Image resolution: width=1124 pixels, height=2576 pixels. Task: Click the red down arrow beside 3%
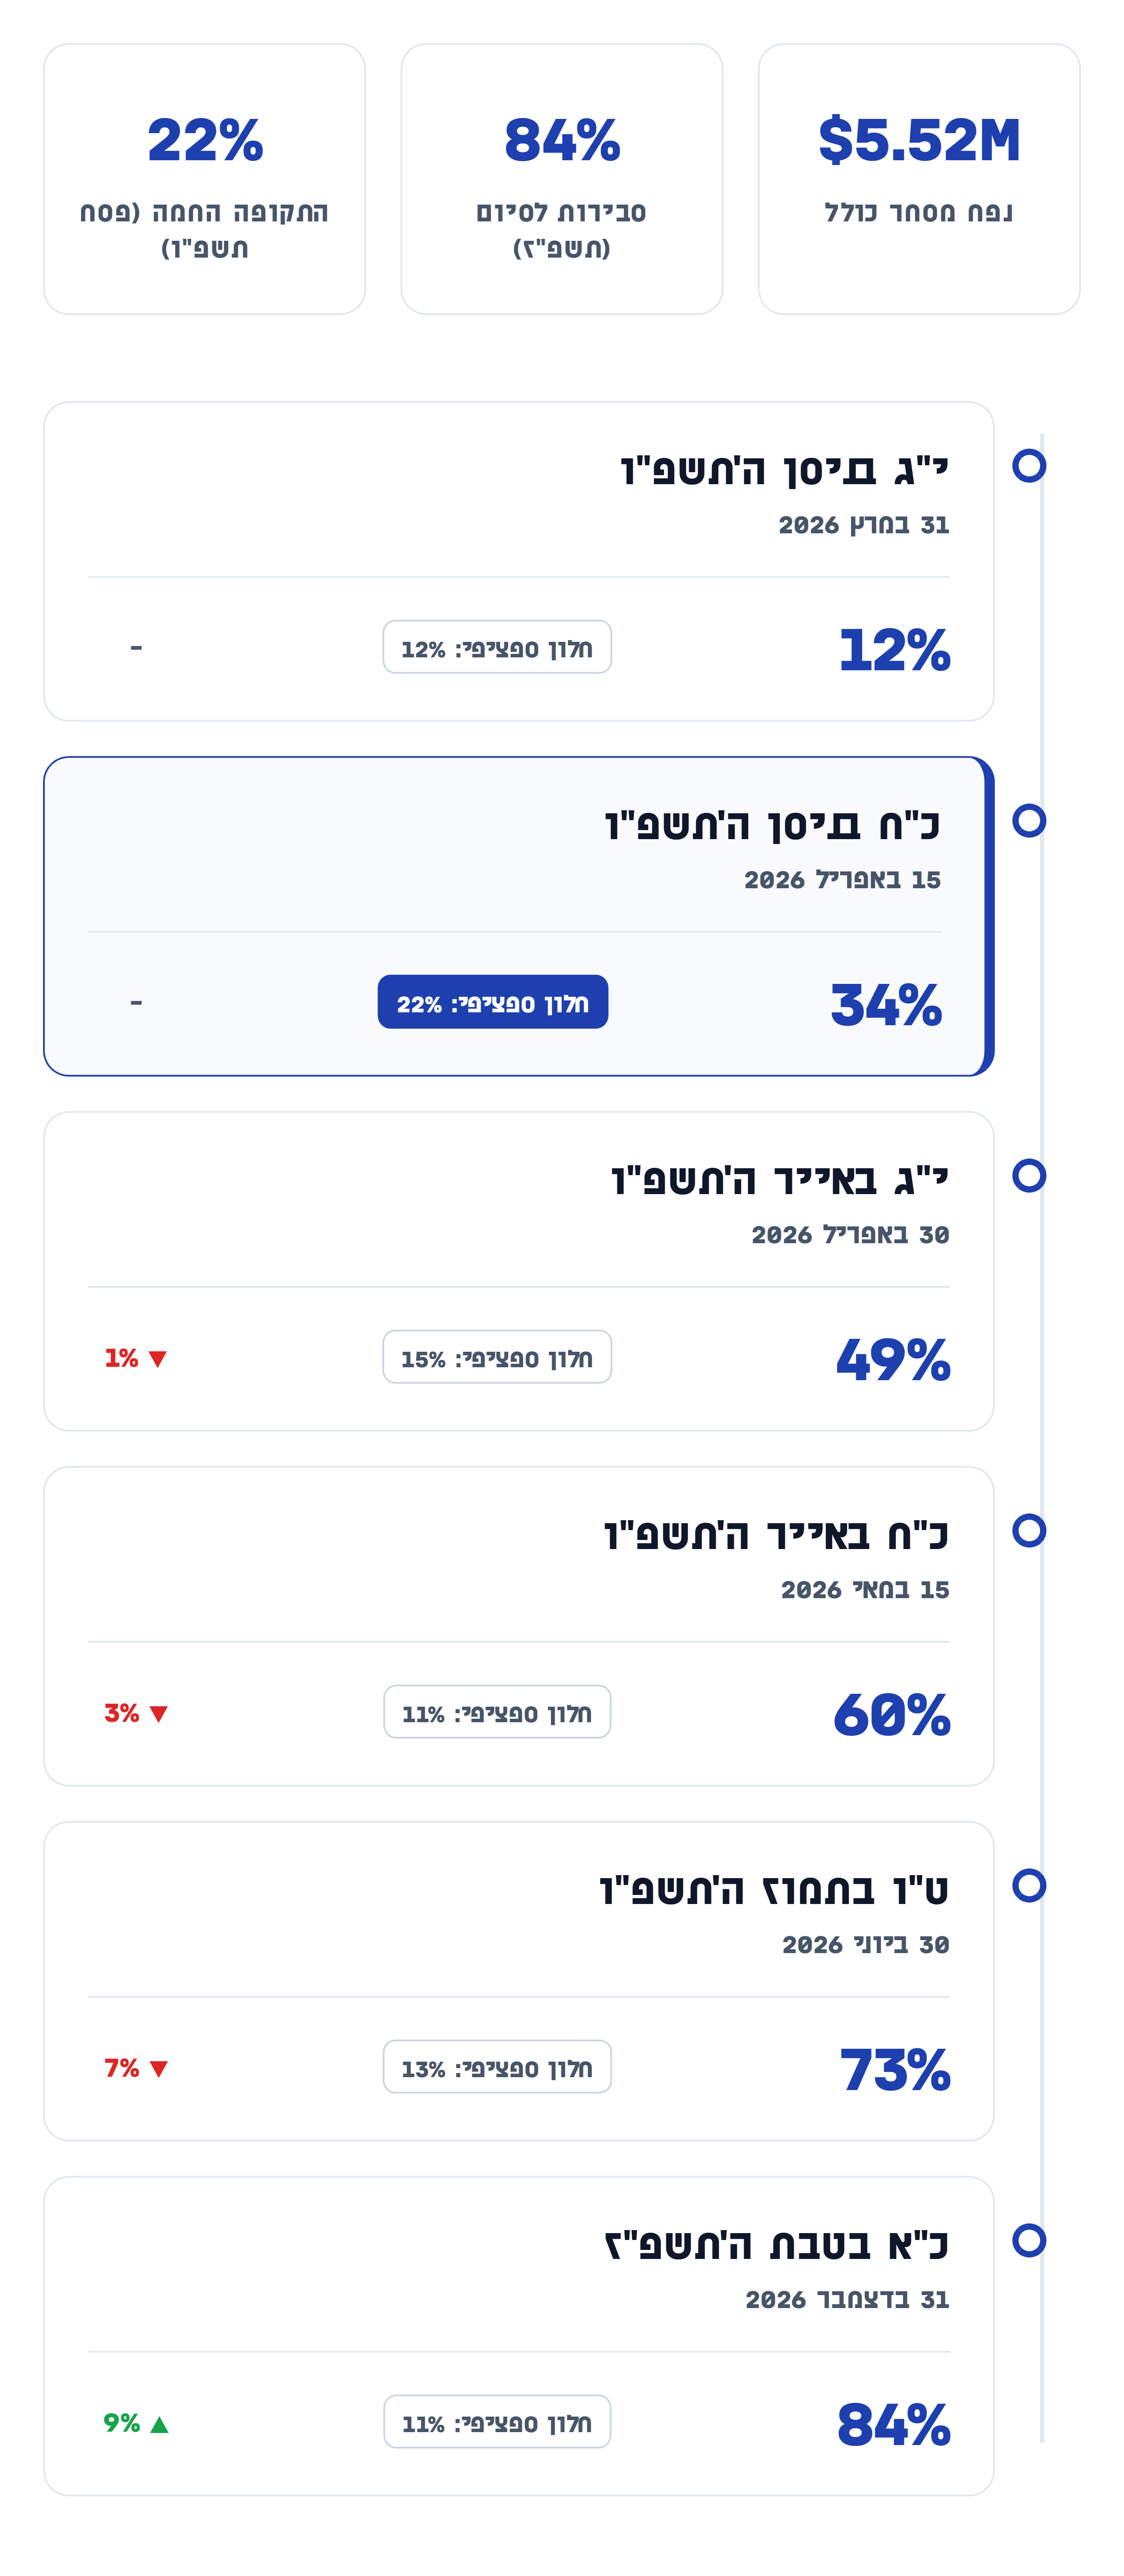[x=158, y=1714]
